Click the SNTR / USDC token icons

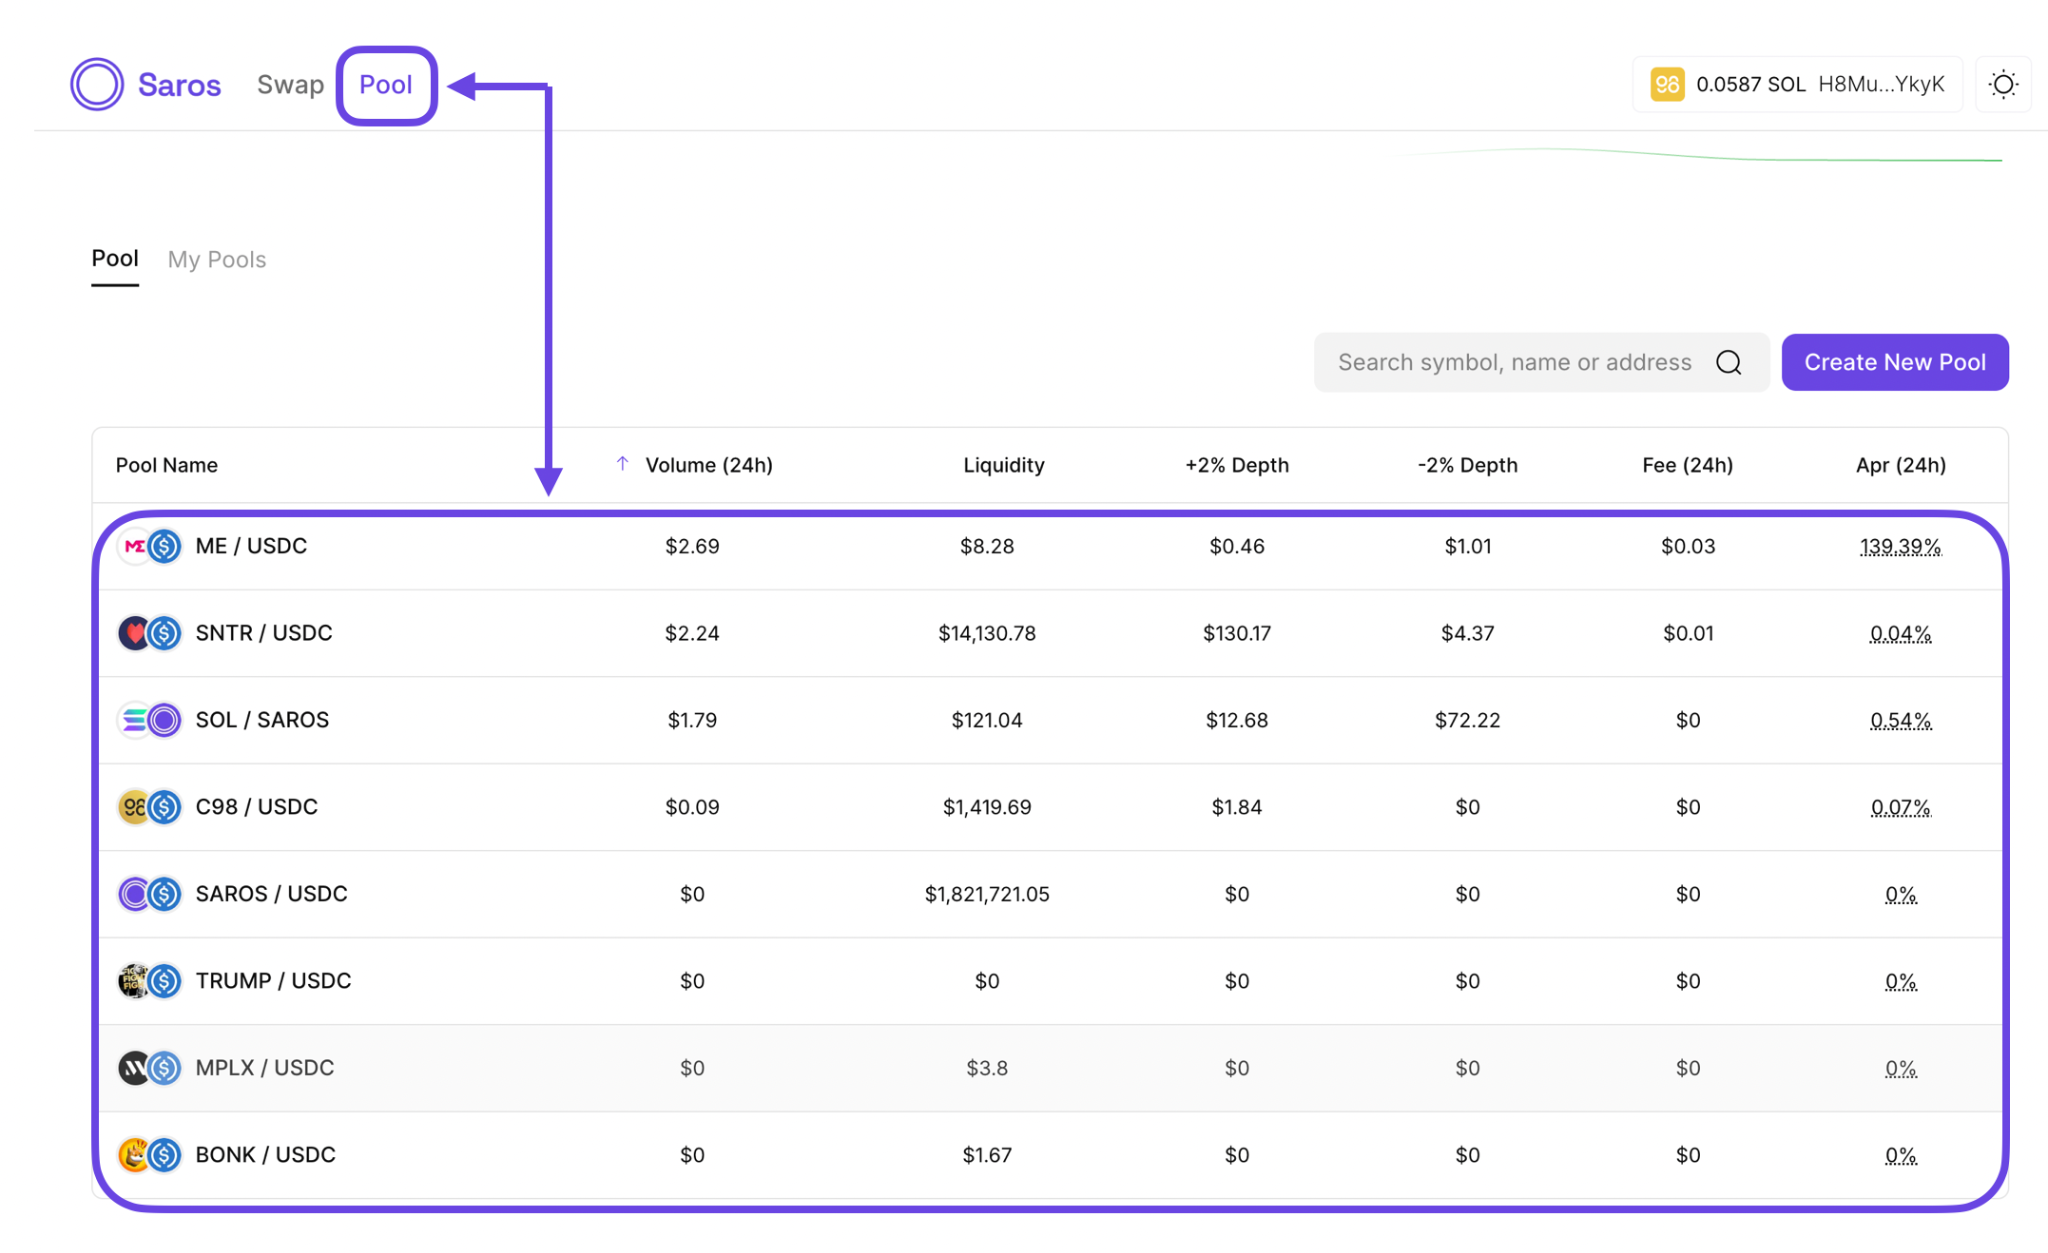coord(150,633)
